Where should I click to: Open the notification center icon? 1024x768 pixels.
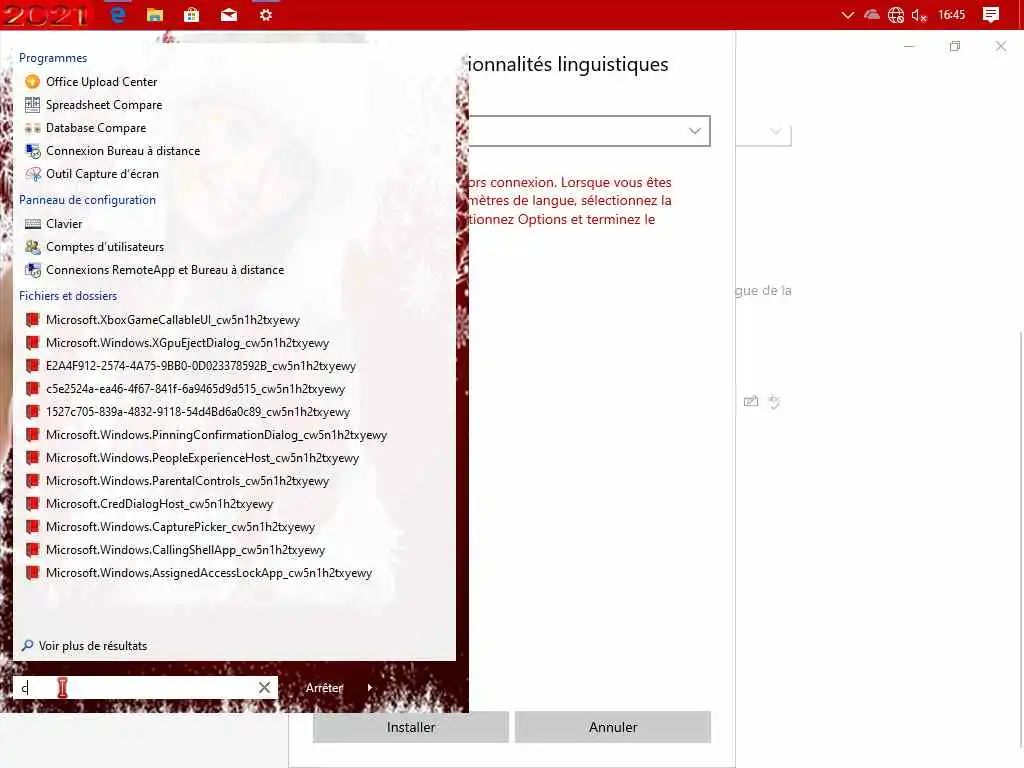coord(991,15)
